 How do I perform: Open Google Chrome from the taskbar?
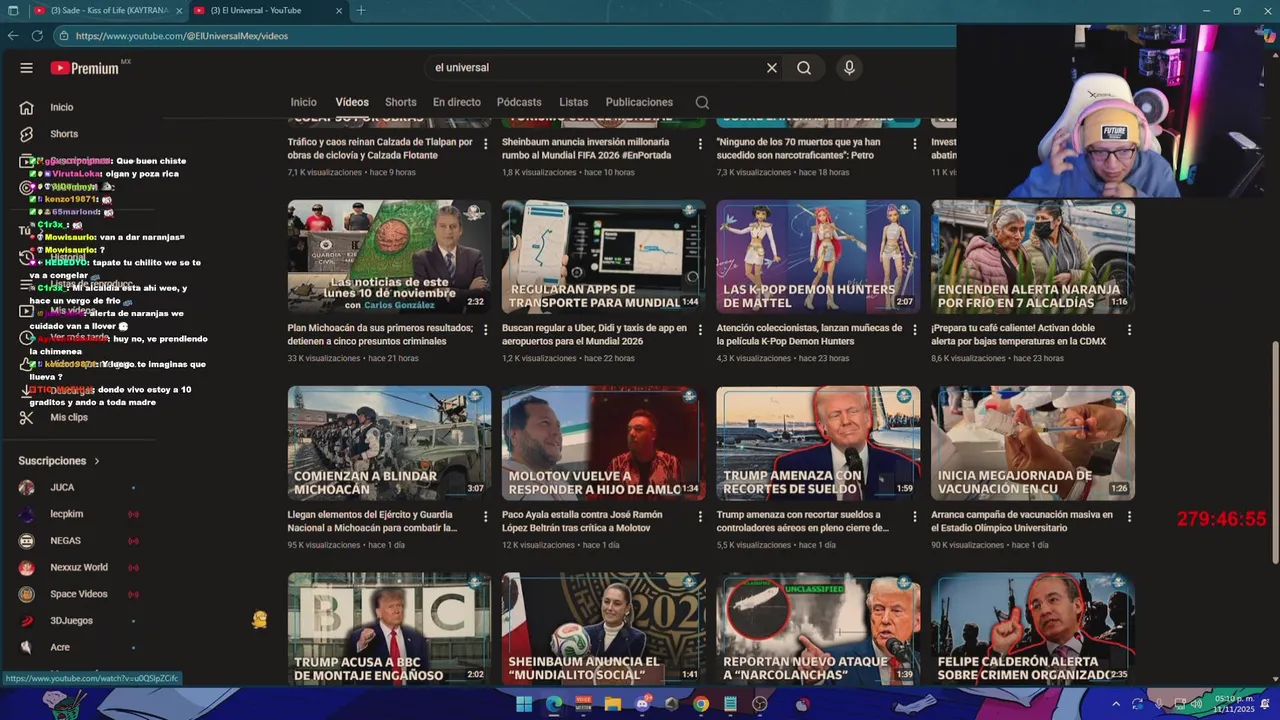701,704
